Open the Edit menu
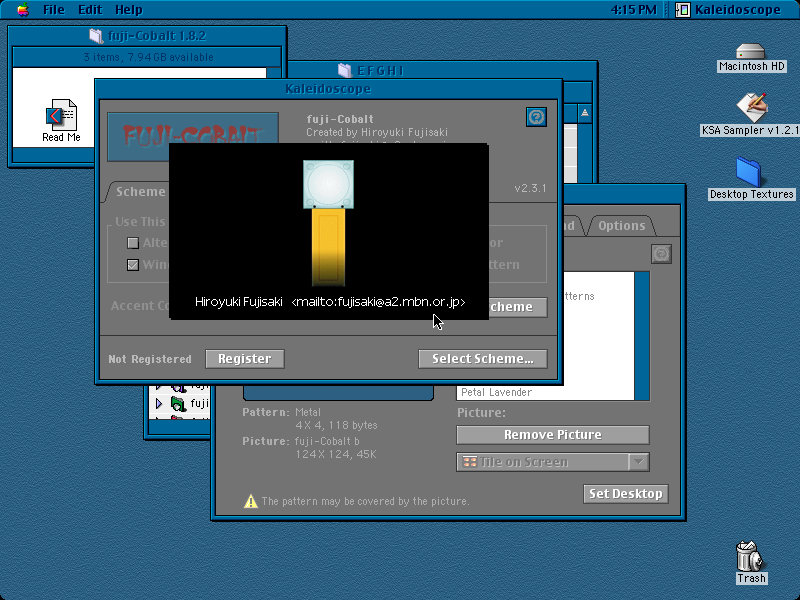The width and height of the screenshot is (800, 600). [x=90, y=10]
